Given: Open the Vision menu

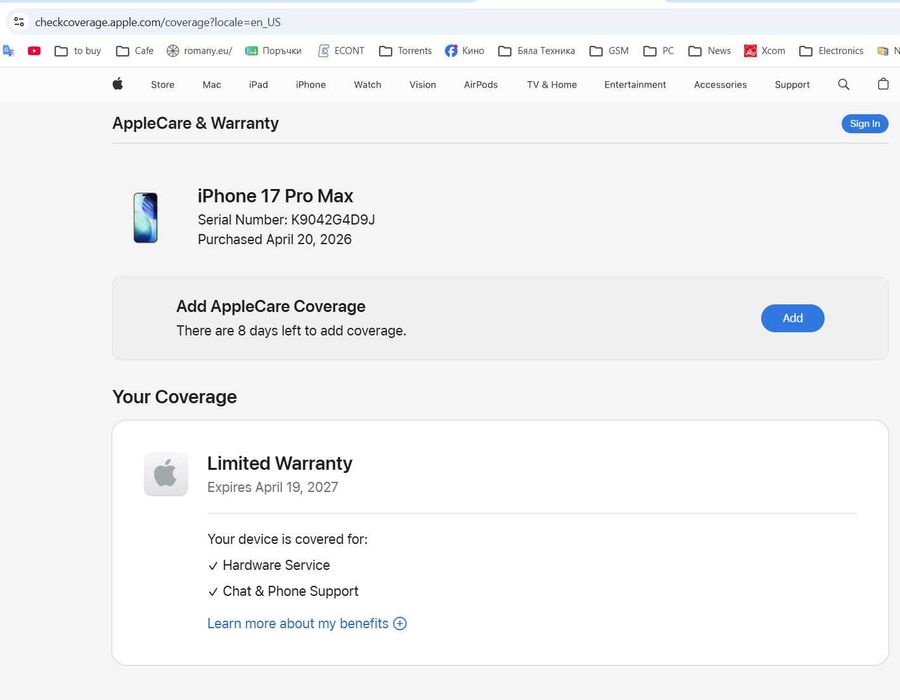Looking at the screenshot, I should click(422, 85).
